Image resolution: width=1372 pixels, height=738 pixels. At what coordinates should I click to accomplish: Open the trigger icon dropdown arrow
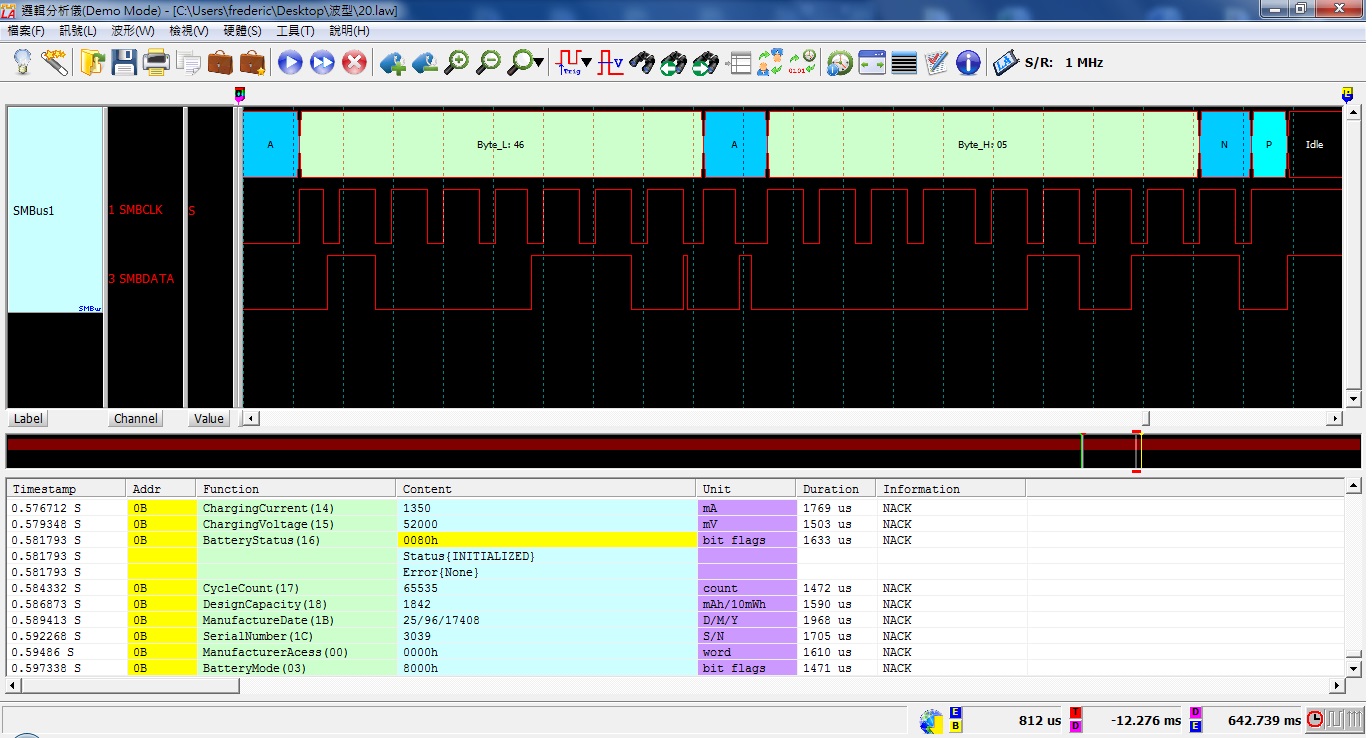tap(587, 63)
